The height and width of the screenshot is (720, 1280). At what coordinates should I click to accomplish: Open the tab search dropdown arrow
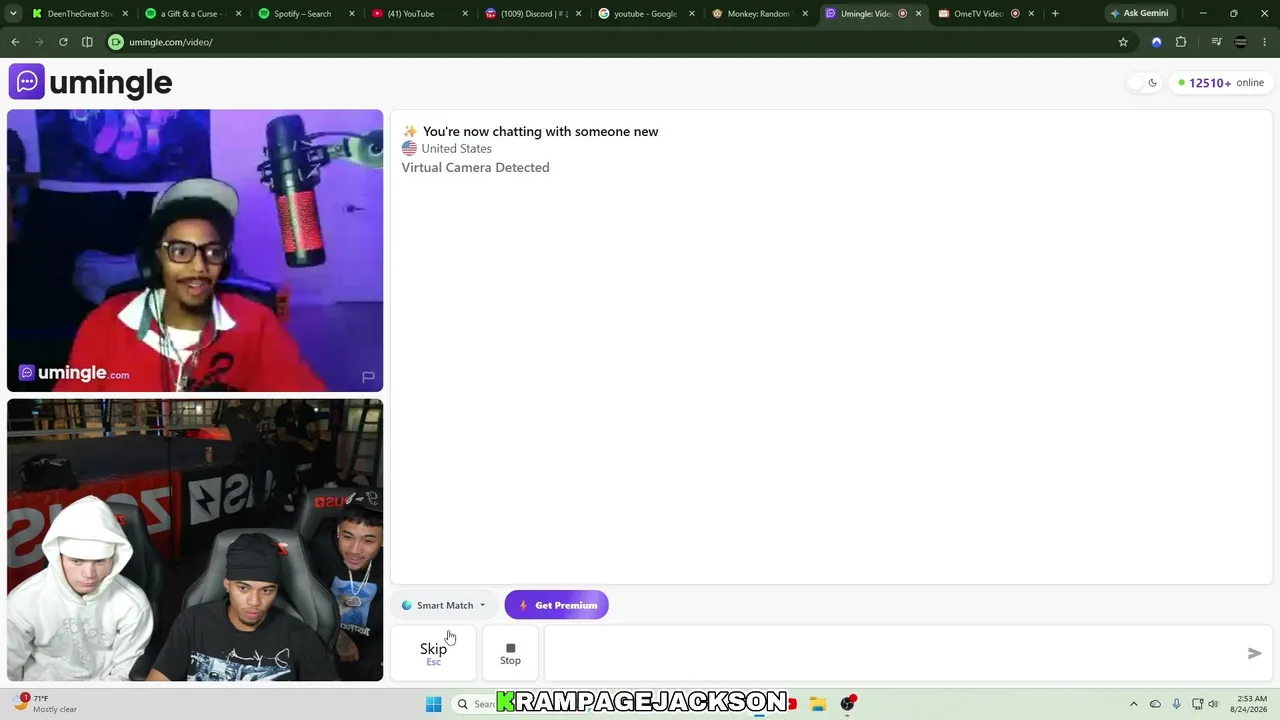click(x=13, y=14)
